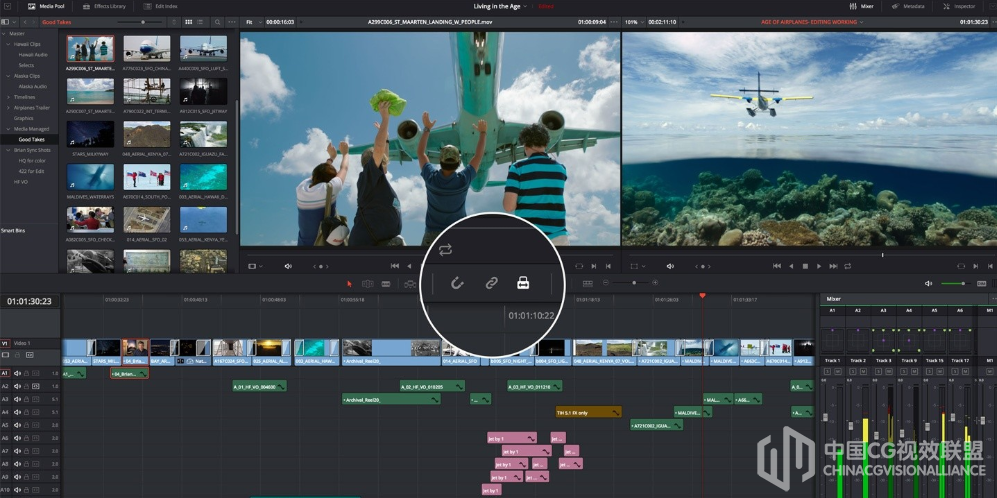Jump to first frame in source viewer

[395, 266]
